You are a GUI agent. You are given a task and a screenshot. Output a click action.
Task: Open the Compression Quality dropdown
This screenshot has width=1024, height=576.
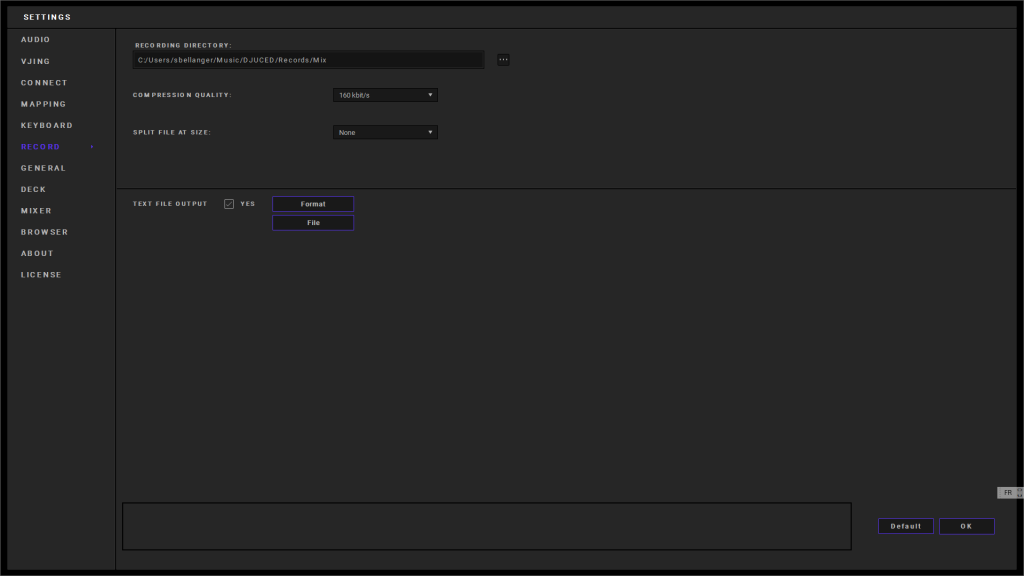385,95
